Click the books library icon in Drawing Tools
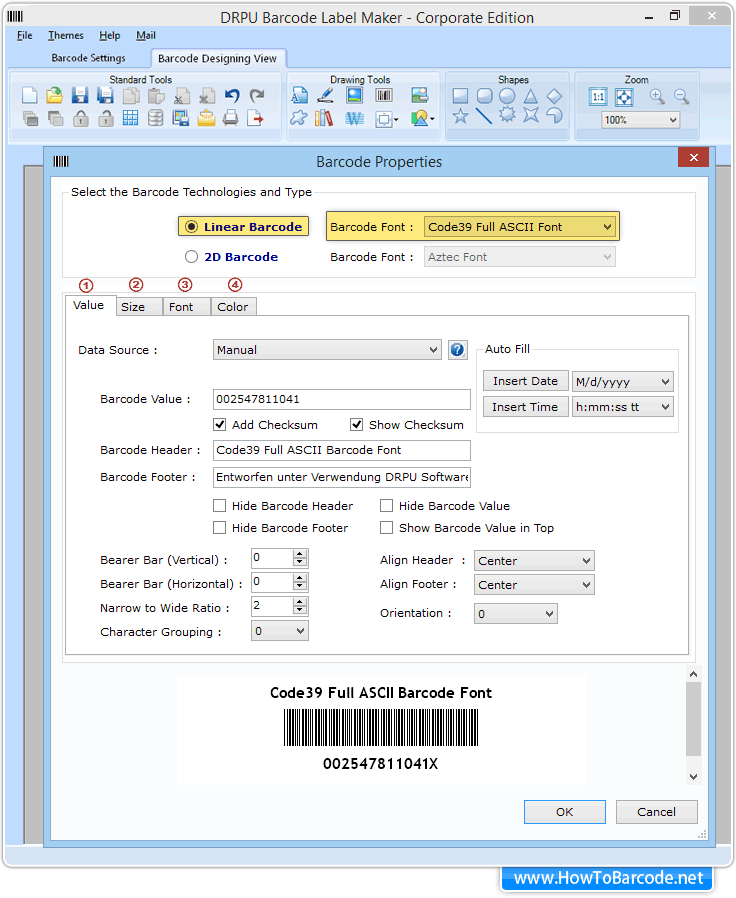The width and height of the screenshot is (736, 898). pos(324,118)
